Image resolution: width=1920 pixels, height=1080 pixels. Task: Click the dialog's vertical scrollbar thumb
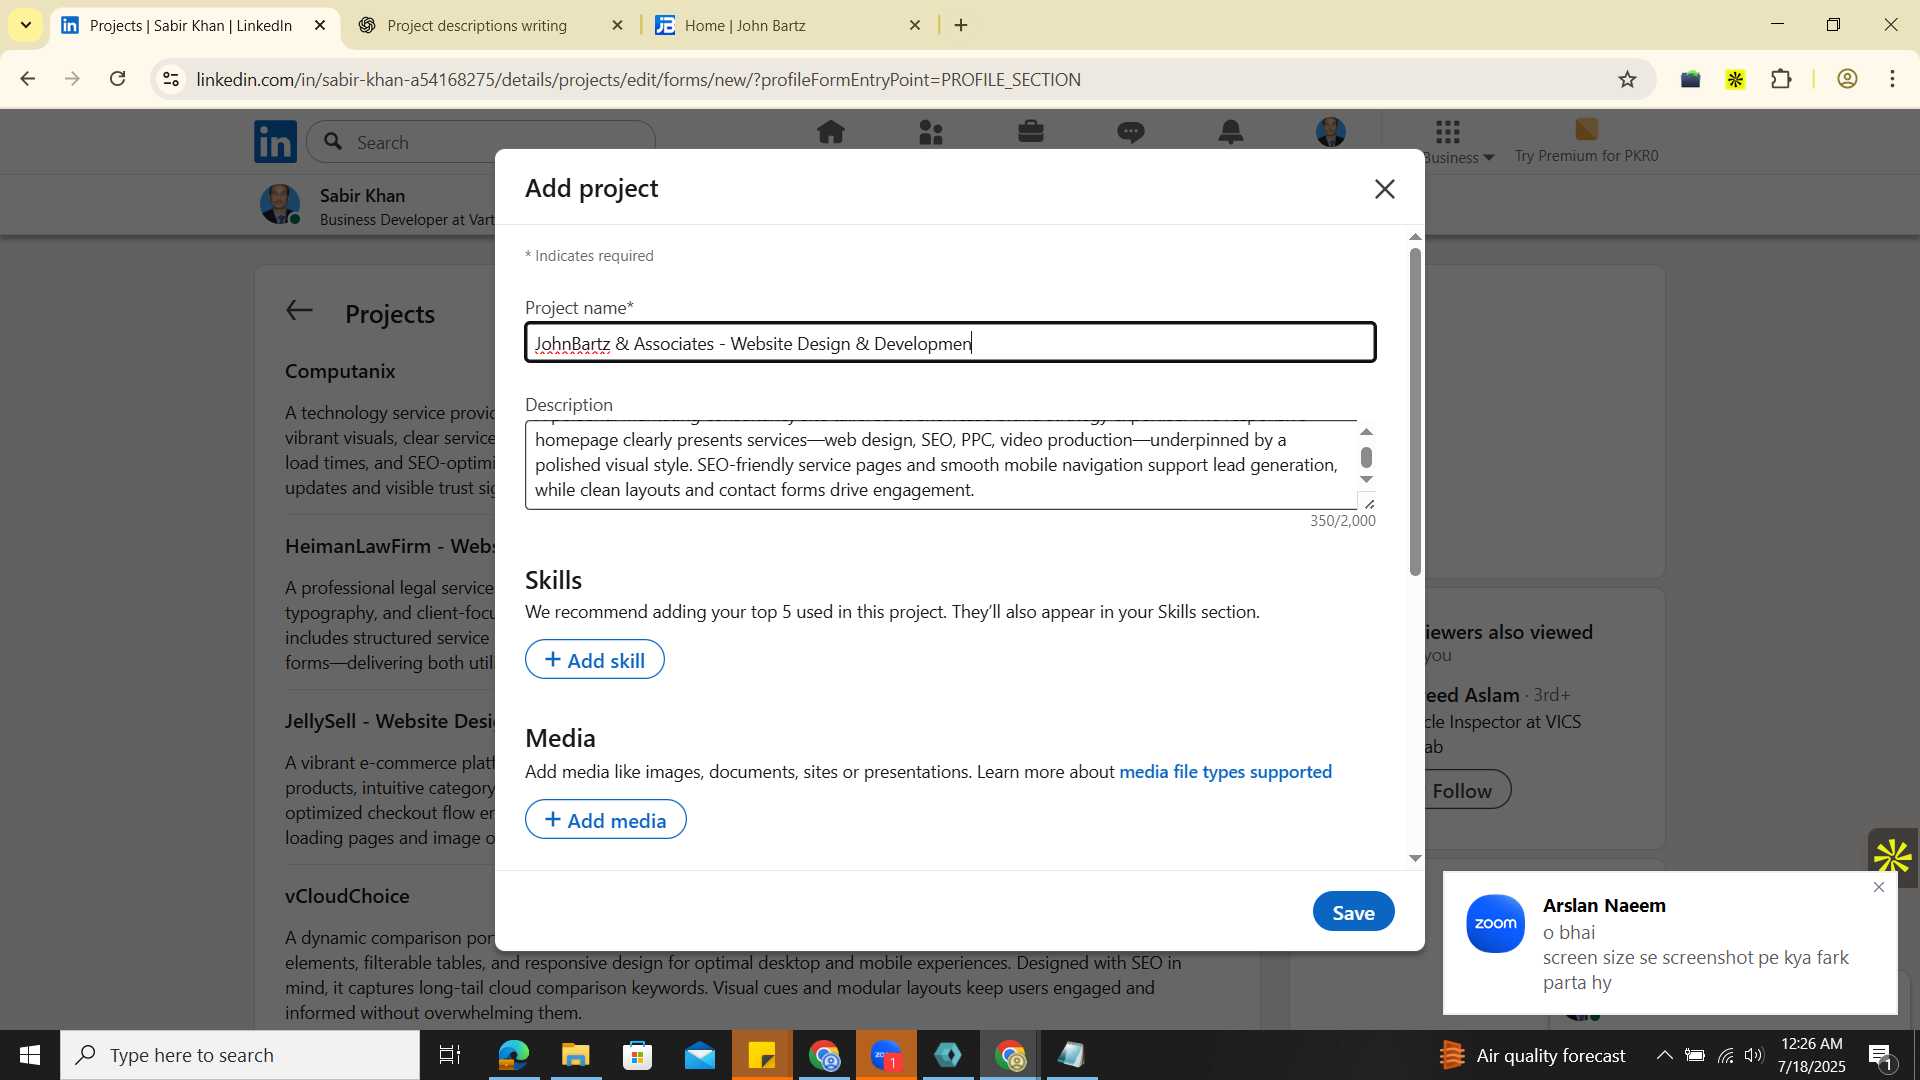pos(1415,412)
